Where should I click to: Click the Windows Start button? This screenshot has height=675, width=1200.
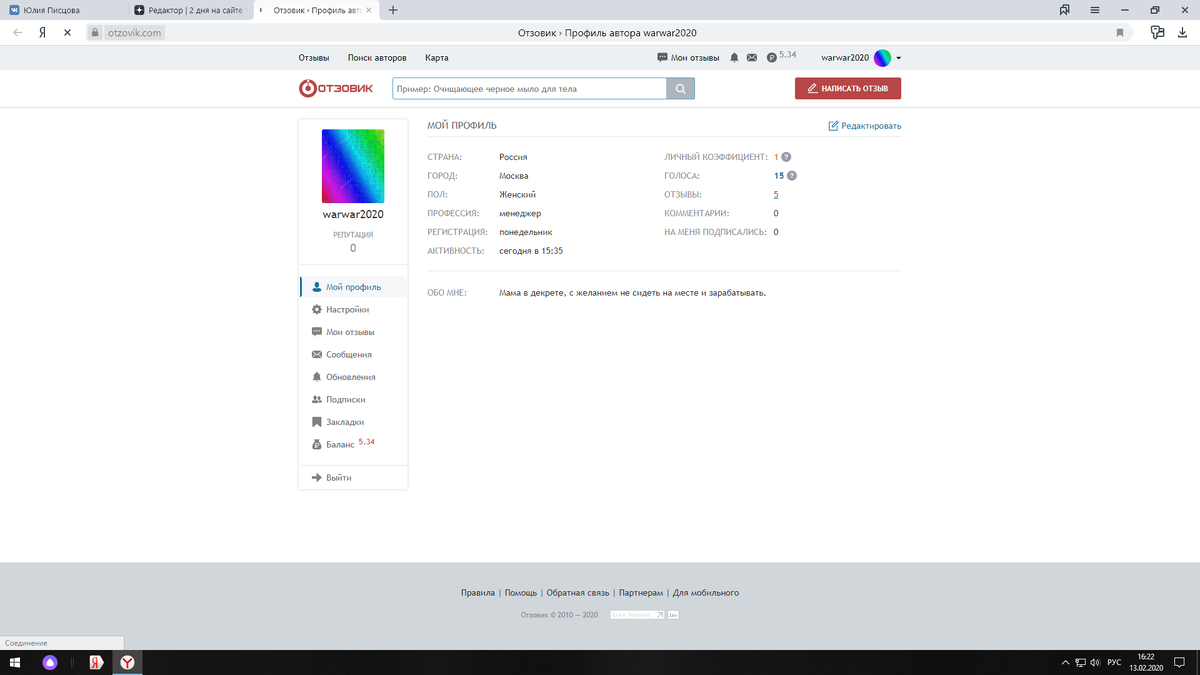[16, 663]
